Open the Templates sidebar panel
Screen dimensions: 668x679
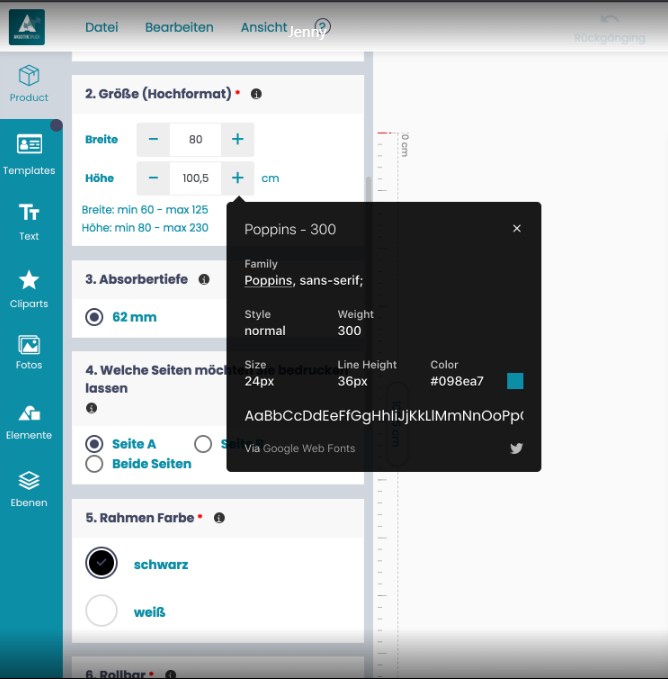click(29, 155)
